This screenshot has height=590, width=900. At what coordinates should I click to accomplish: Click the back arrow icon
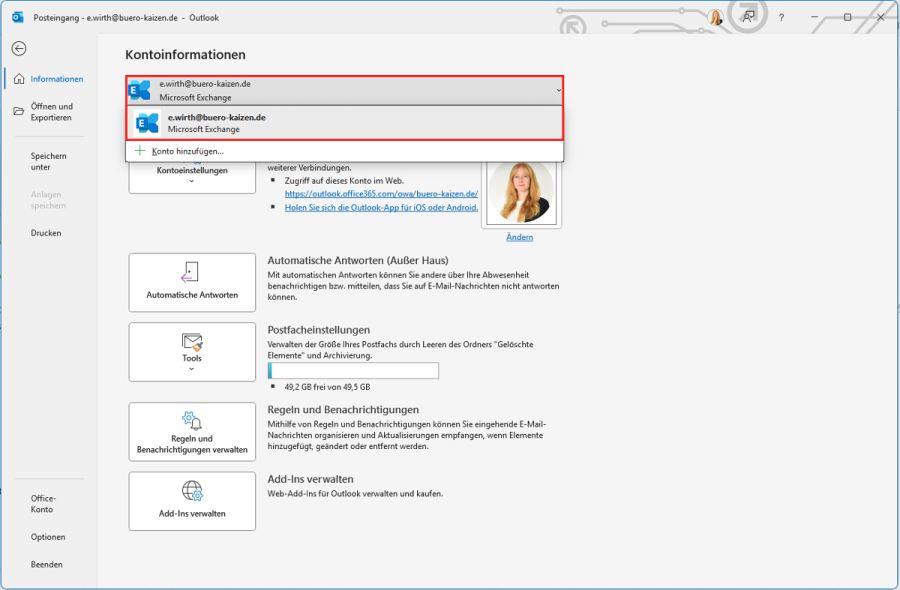coord(19,48)
